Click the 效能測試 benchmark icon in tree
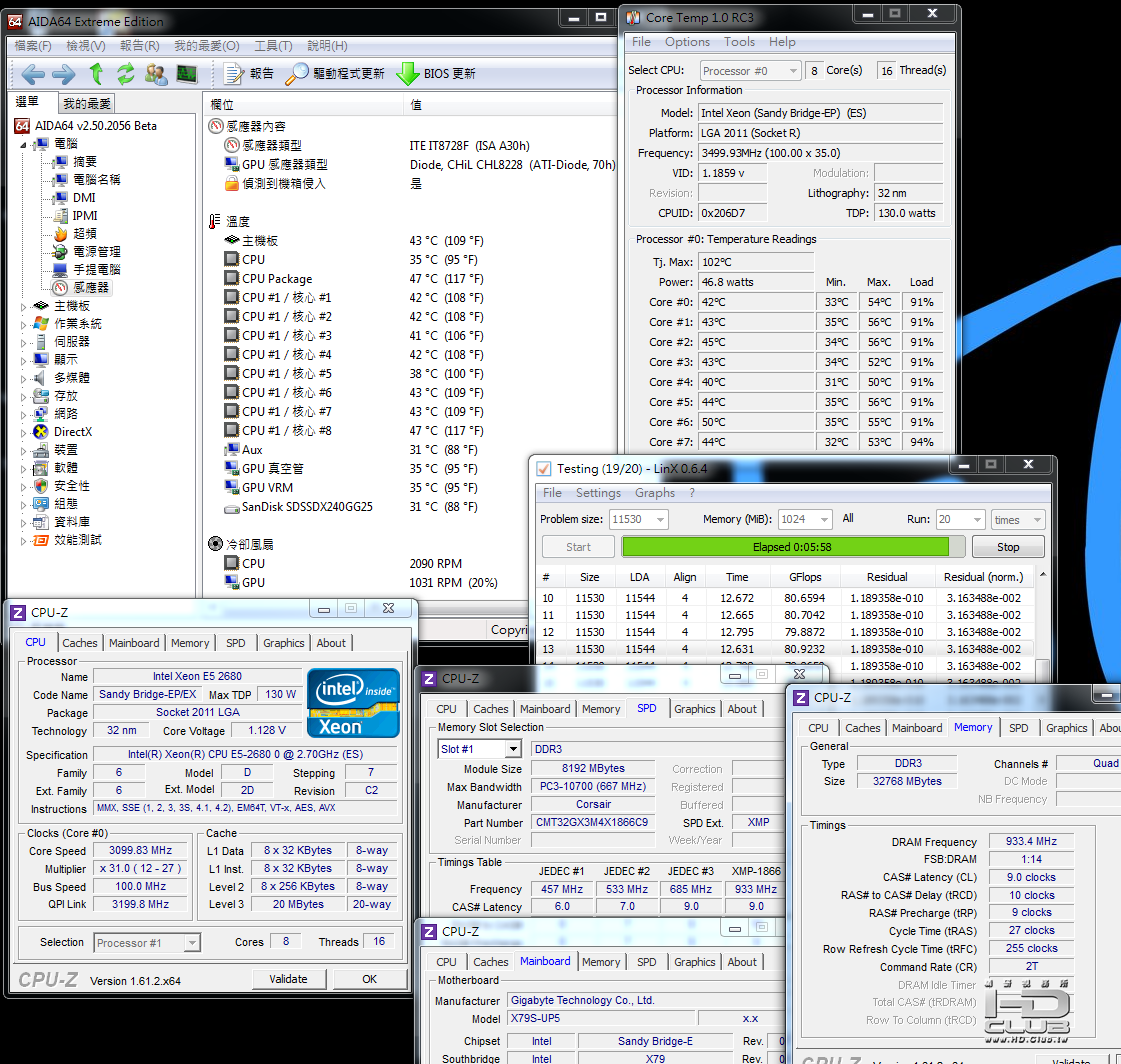The width and height of the screenshot is (1121, 1064). pos(41,540)
